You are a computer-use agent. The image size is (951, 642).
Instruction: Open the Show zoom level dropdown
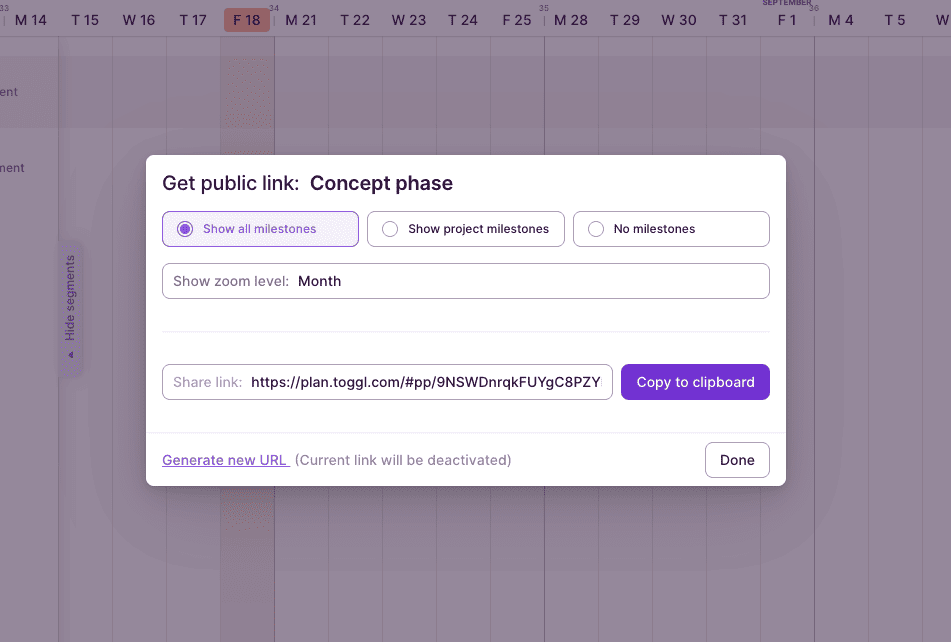pyautogui.click(x=465, y=281)
